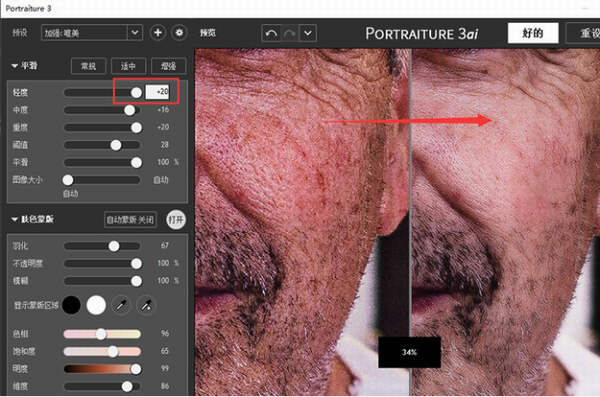This screenshot has height=397, width=600.
Task: Open the history dropdown next to redo
Action: 308,33
